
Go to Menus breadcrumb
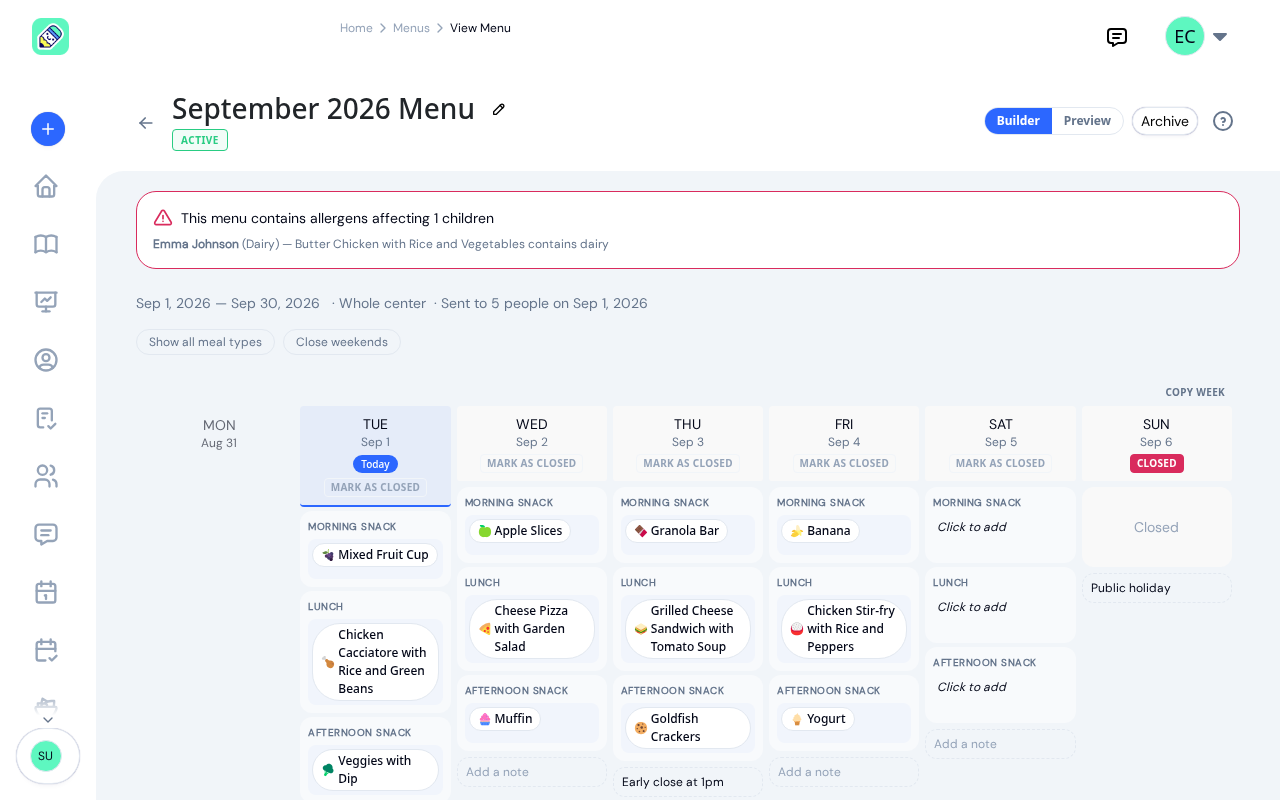411,28
